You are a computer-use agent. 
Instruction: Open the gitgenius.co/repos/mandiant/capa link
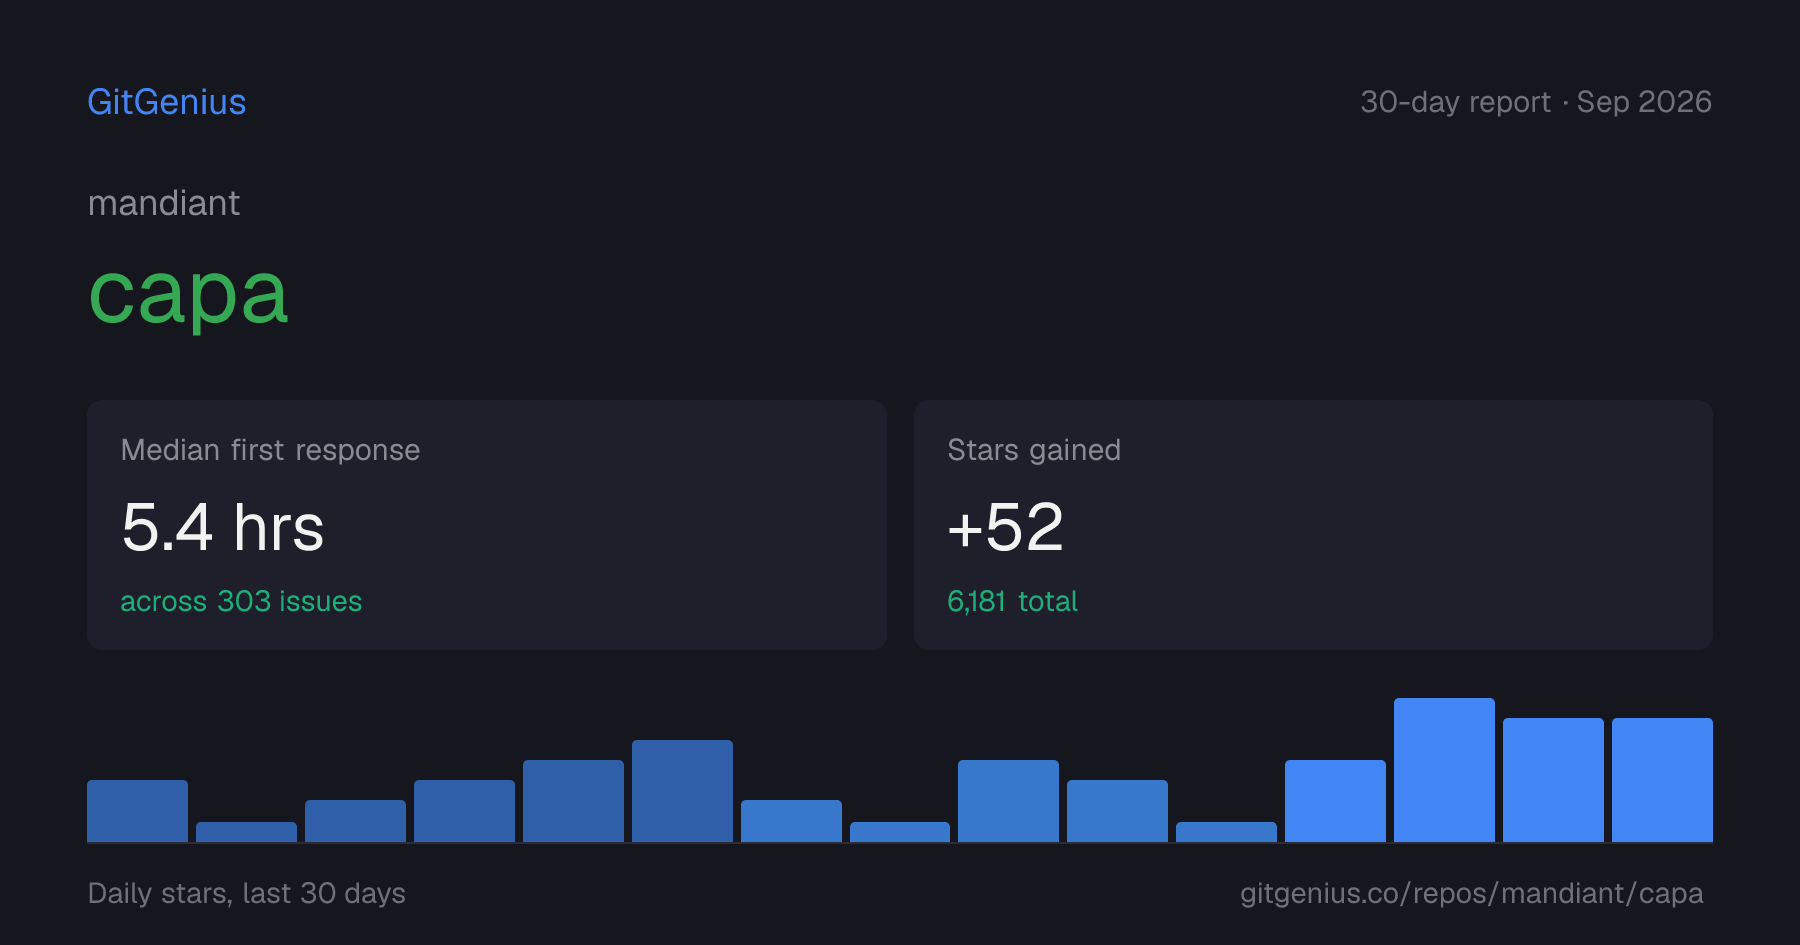[x=1471, y=893]
